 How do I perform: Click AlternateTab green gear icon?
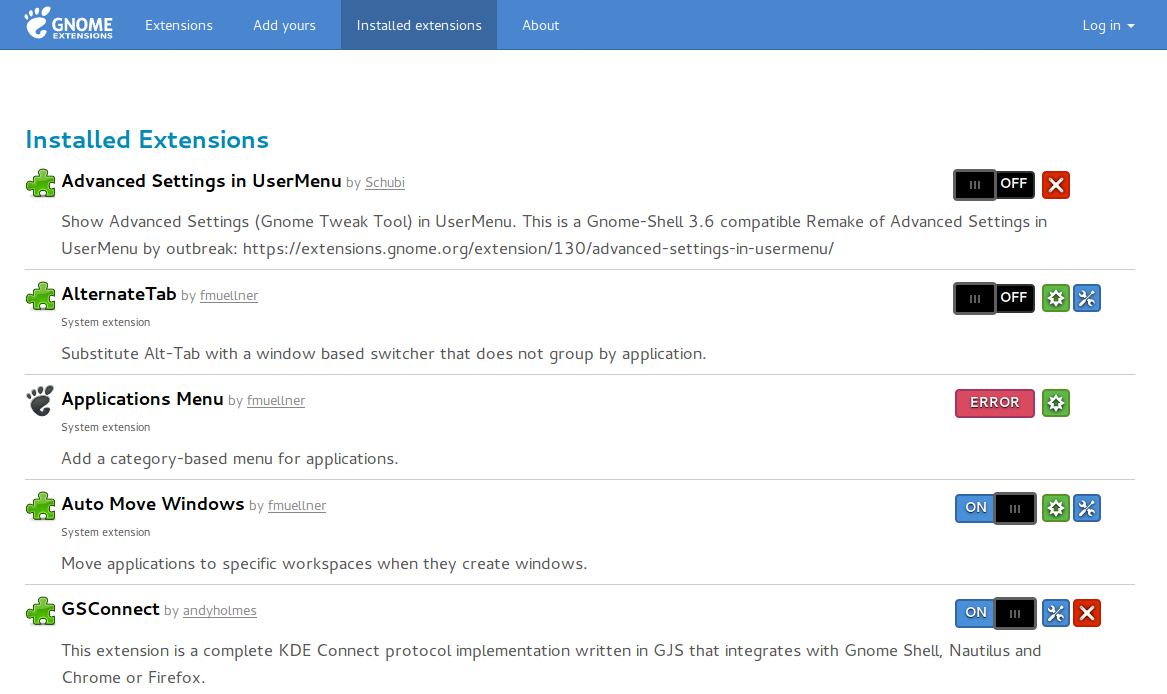(x=1055, y=298)
